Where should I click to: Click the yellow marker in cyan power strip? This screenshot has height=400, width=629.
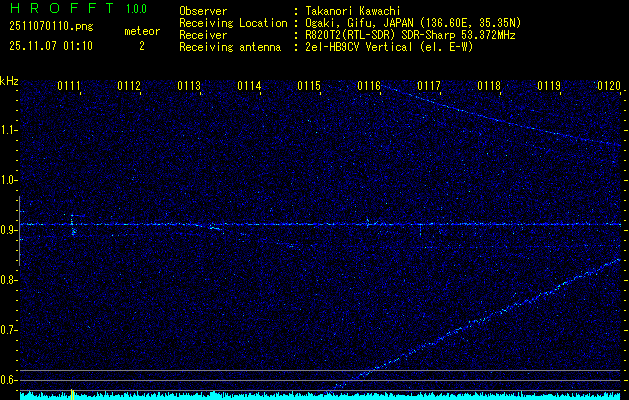click(x=73, y=394)
